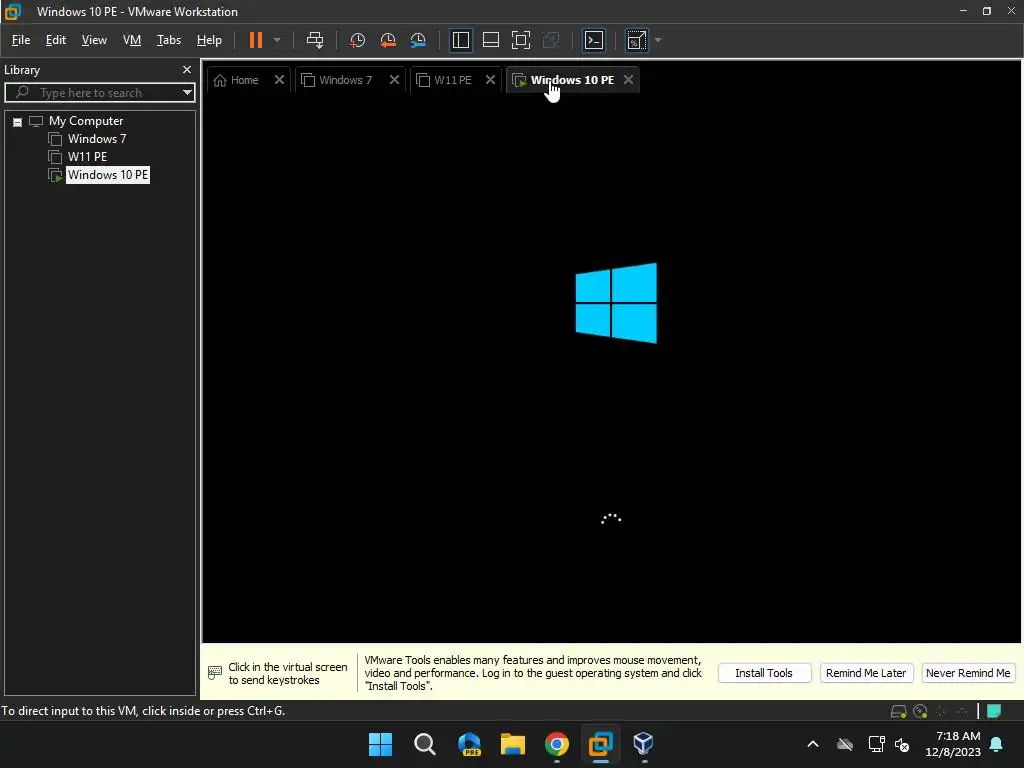Viewport: 1024px width, 768px height.
Task: Click the Install Tools button
Action: [764, 673]
